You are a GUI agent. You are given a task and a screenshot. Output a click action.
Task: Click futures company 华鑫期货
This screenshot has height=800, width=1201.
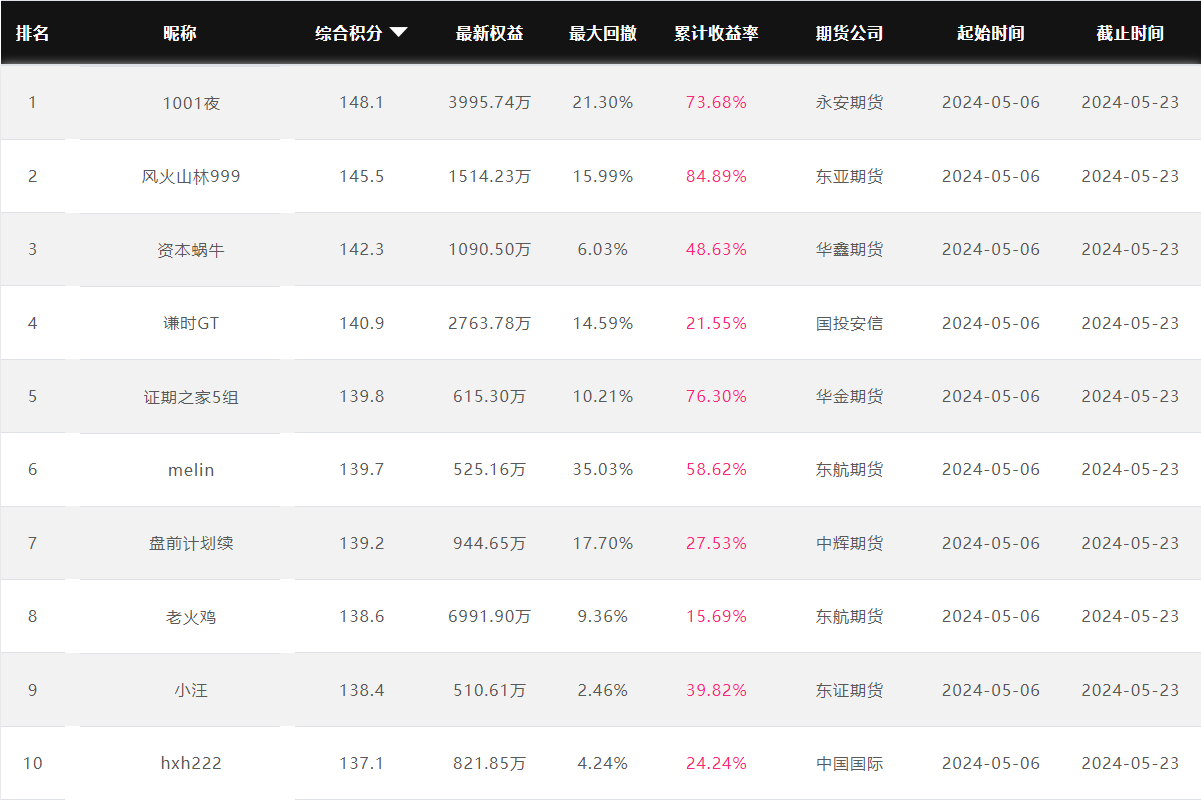(x=849, y=249)
